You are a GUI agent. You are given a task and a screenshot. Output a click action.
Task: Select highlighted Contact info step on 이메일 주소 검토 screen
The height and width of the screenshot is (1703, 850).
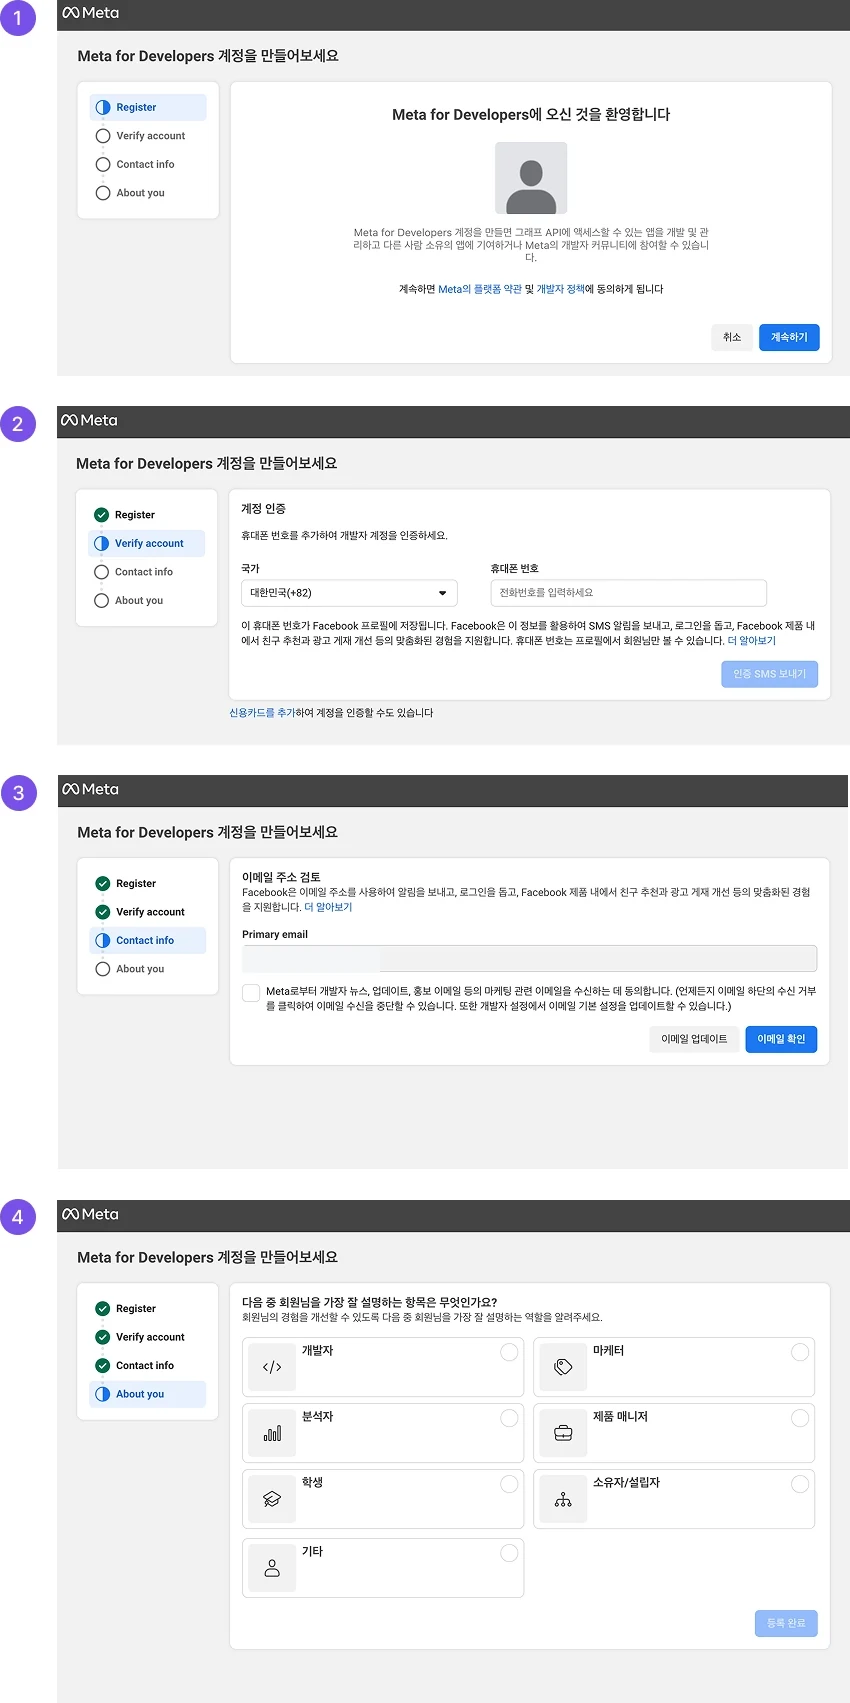pyautogui.click(x=148, y=940)
